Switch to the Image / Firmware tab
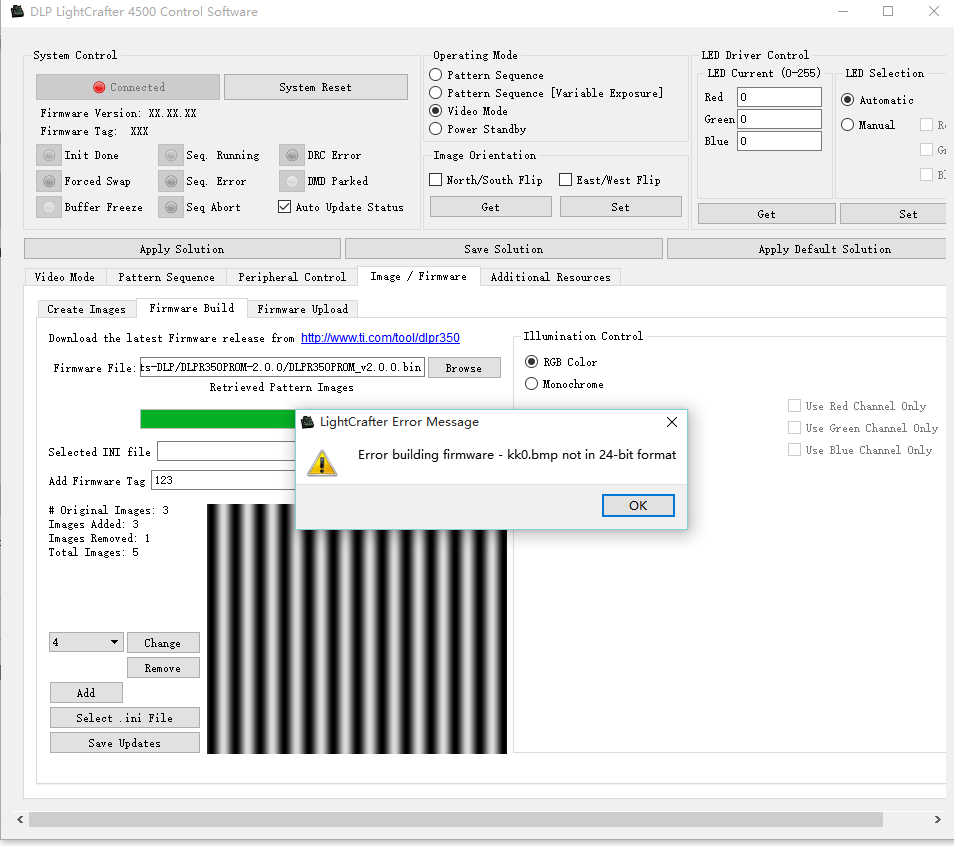 419,276
